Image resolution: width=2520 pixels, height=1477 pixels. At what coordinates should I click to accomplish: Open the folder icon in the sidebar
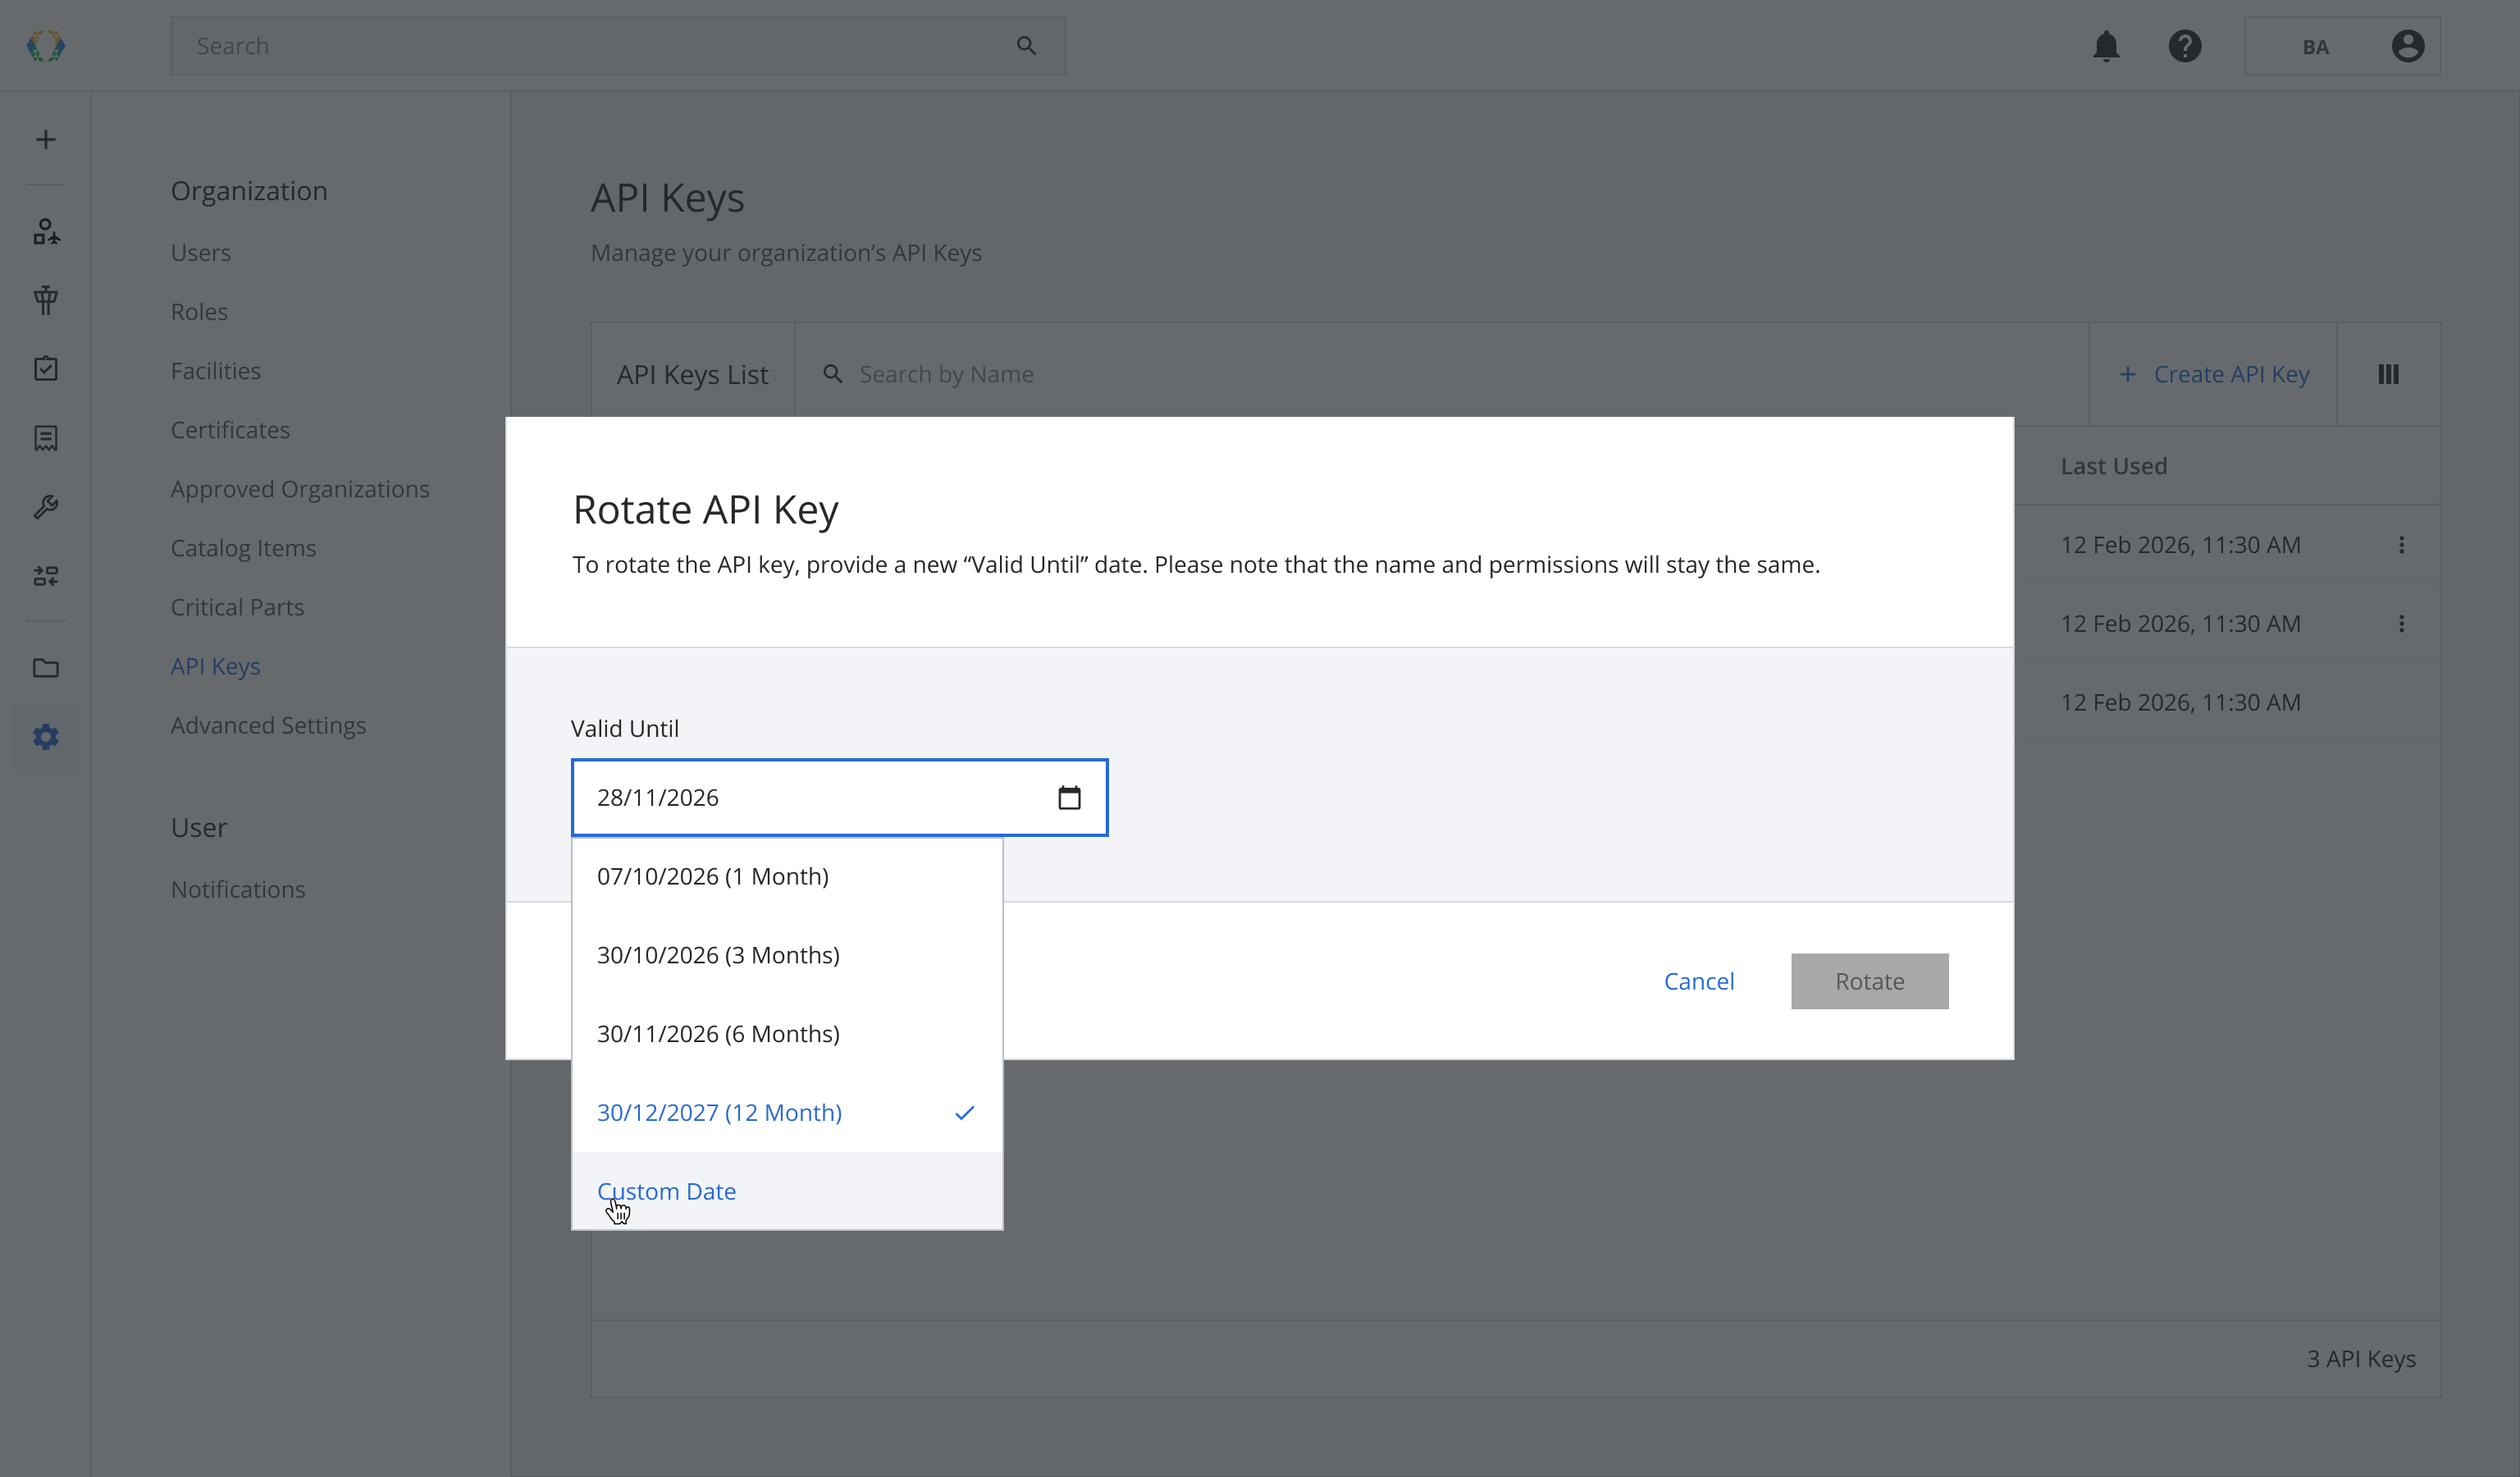(46, 668)
